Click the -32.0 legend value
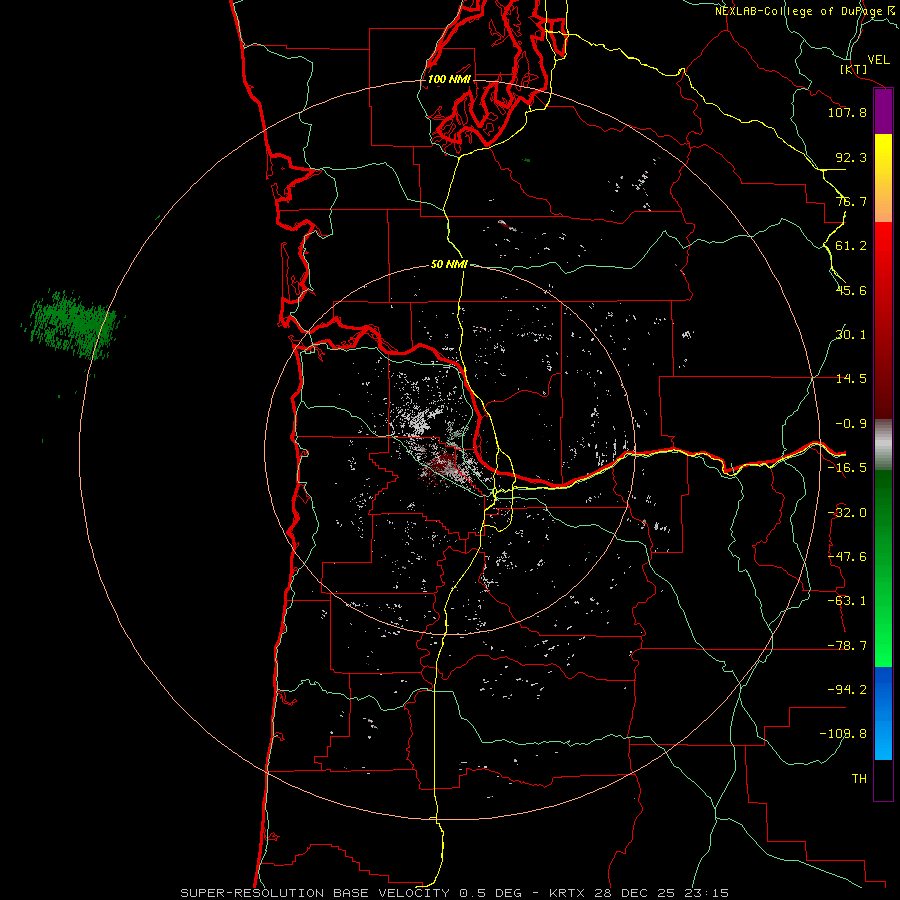 (x=847, y=513)
